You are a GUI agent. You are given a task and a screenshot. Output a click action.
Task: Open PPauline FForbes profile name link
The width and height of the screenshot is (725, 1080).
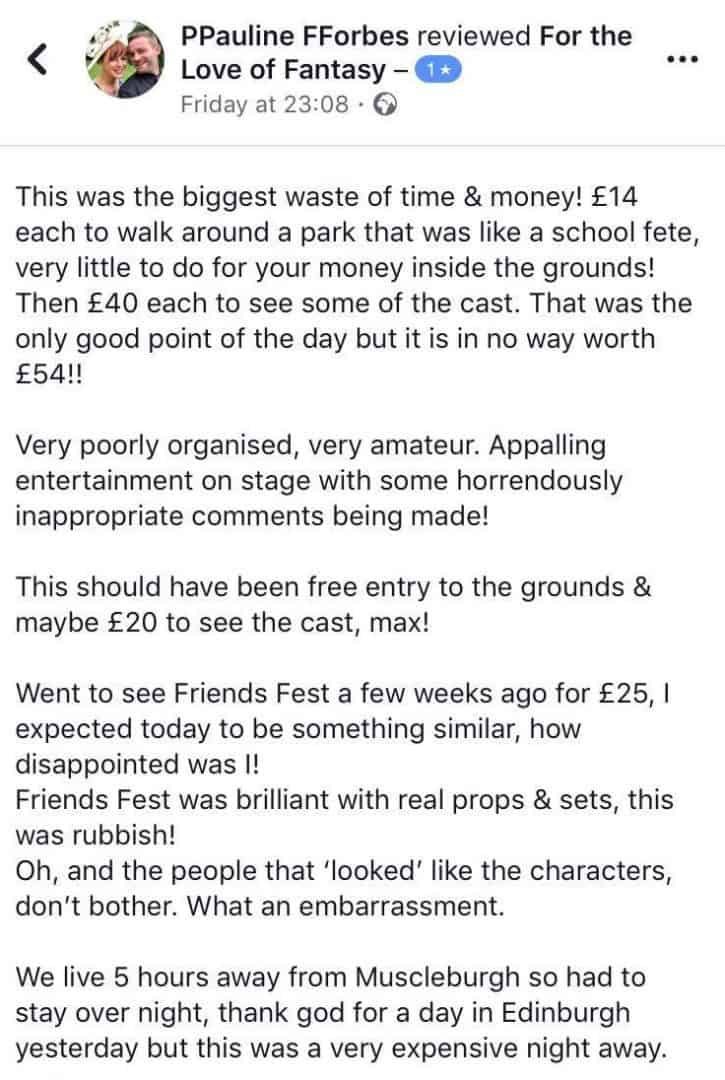point(294,37)
